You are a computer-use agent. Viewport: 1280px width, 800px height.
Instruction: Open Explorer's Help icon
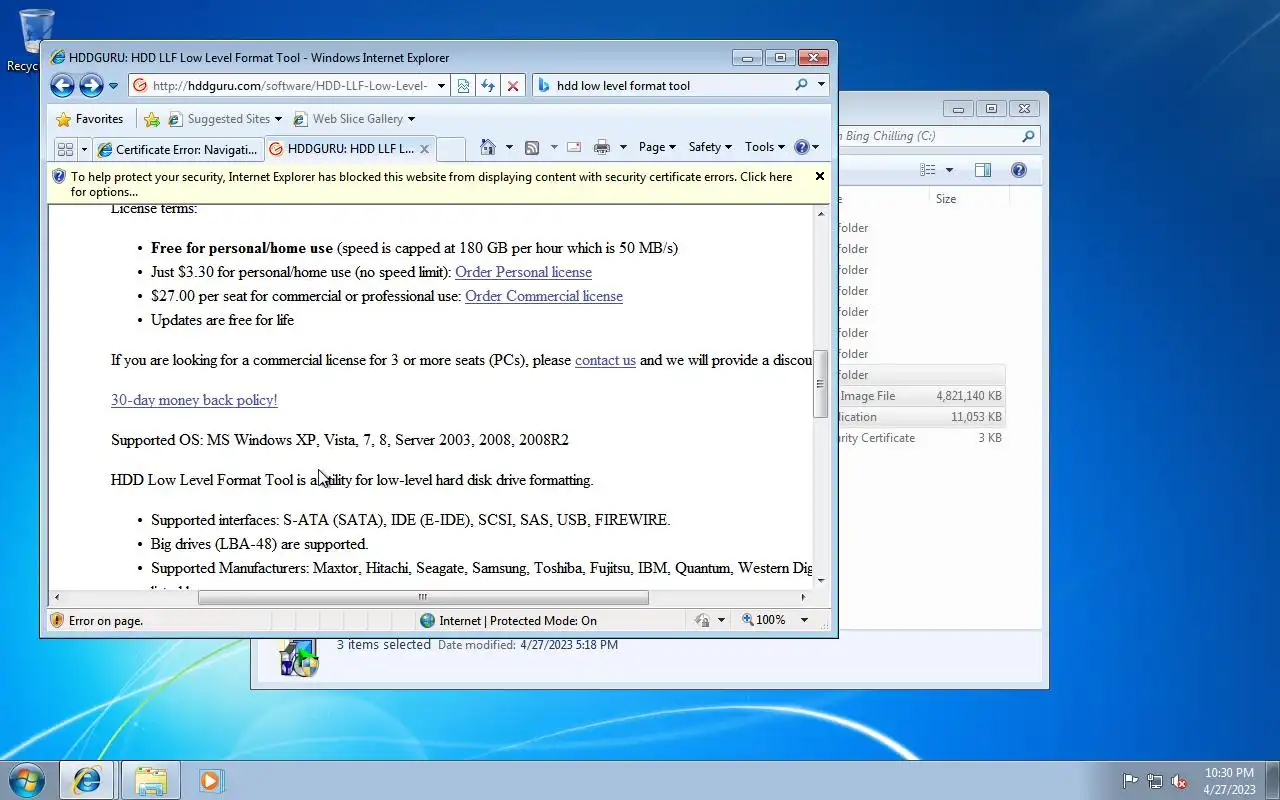pos(1019,171)
